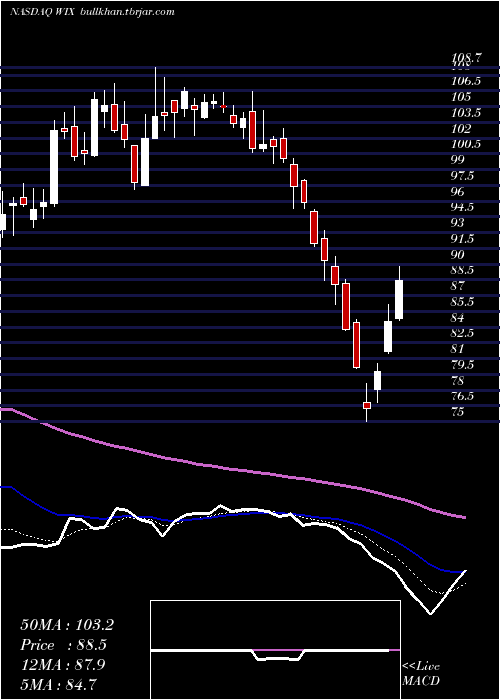Click the 105 price axis label

(x=461, y=97)
